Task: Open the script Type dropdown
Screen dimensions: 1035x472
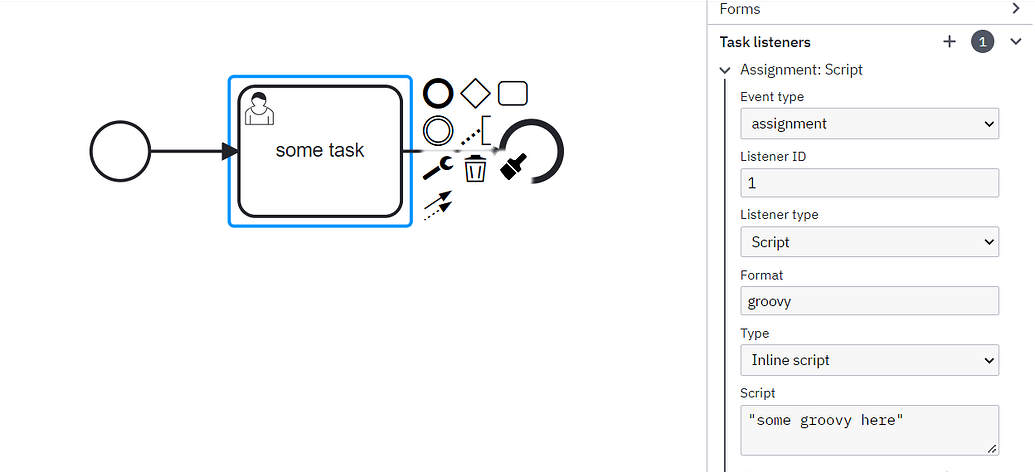Action: [x=869, y=360]
